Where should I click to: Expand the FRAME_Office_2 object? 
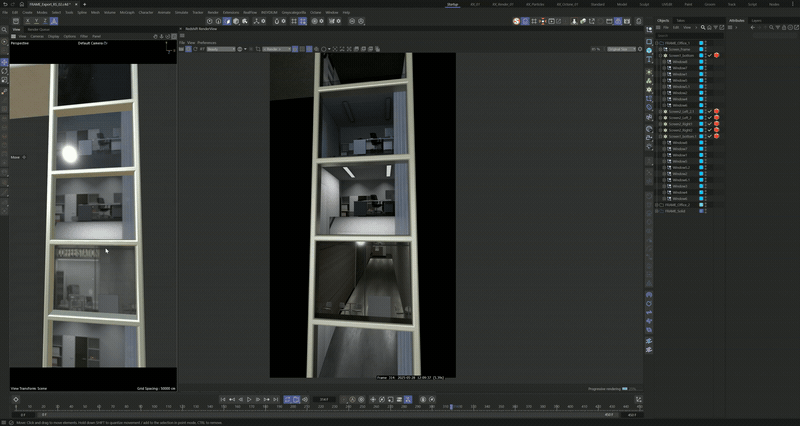(657, 205)
